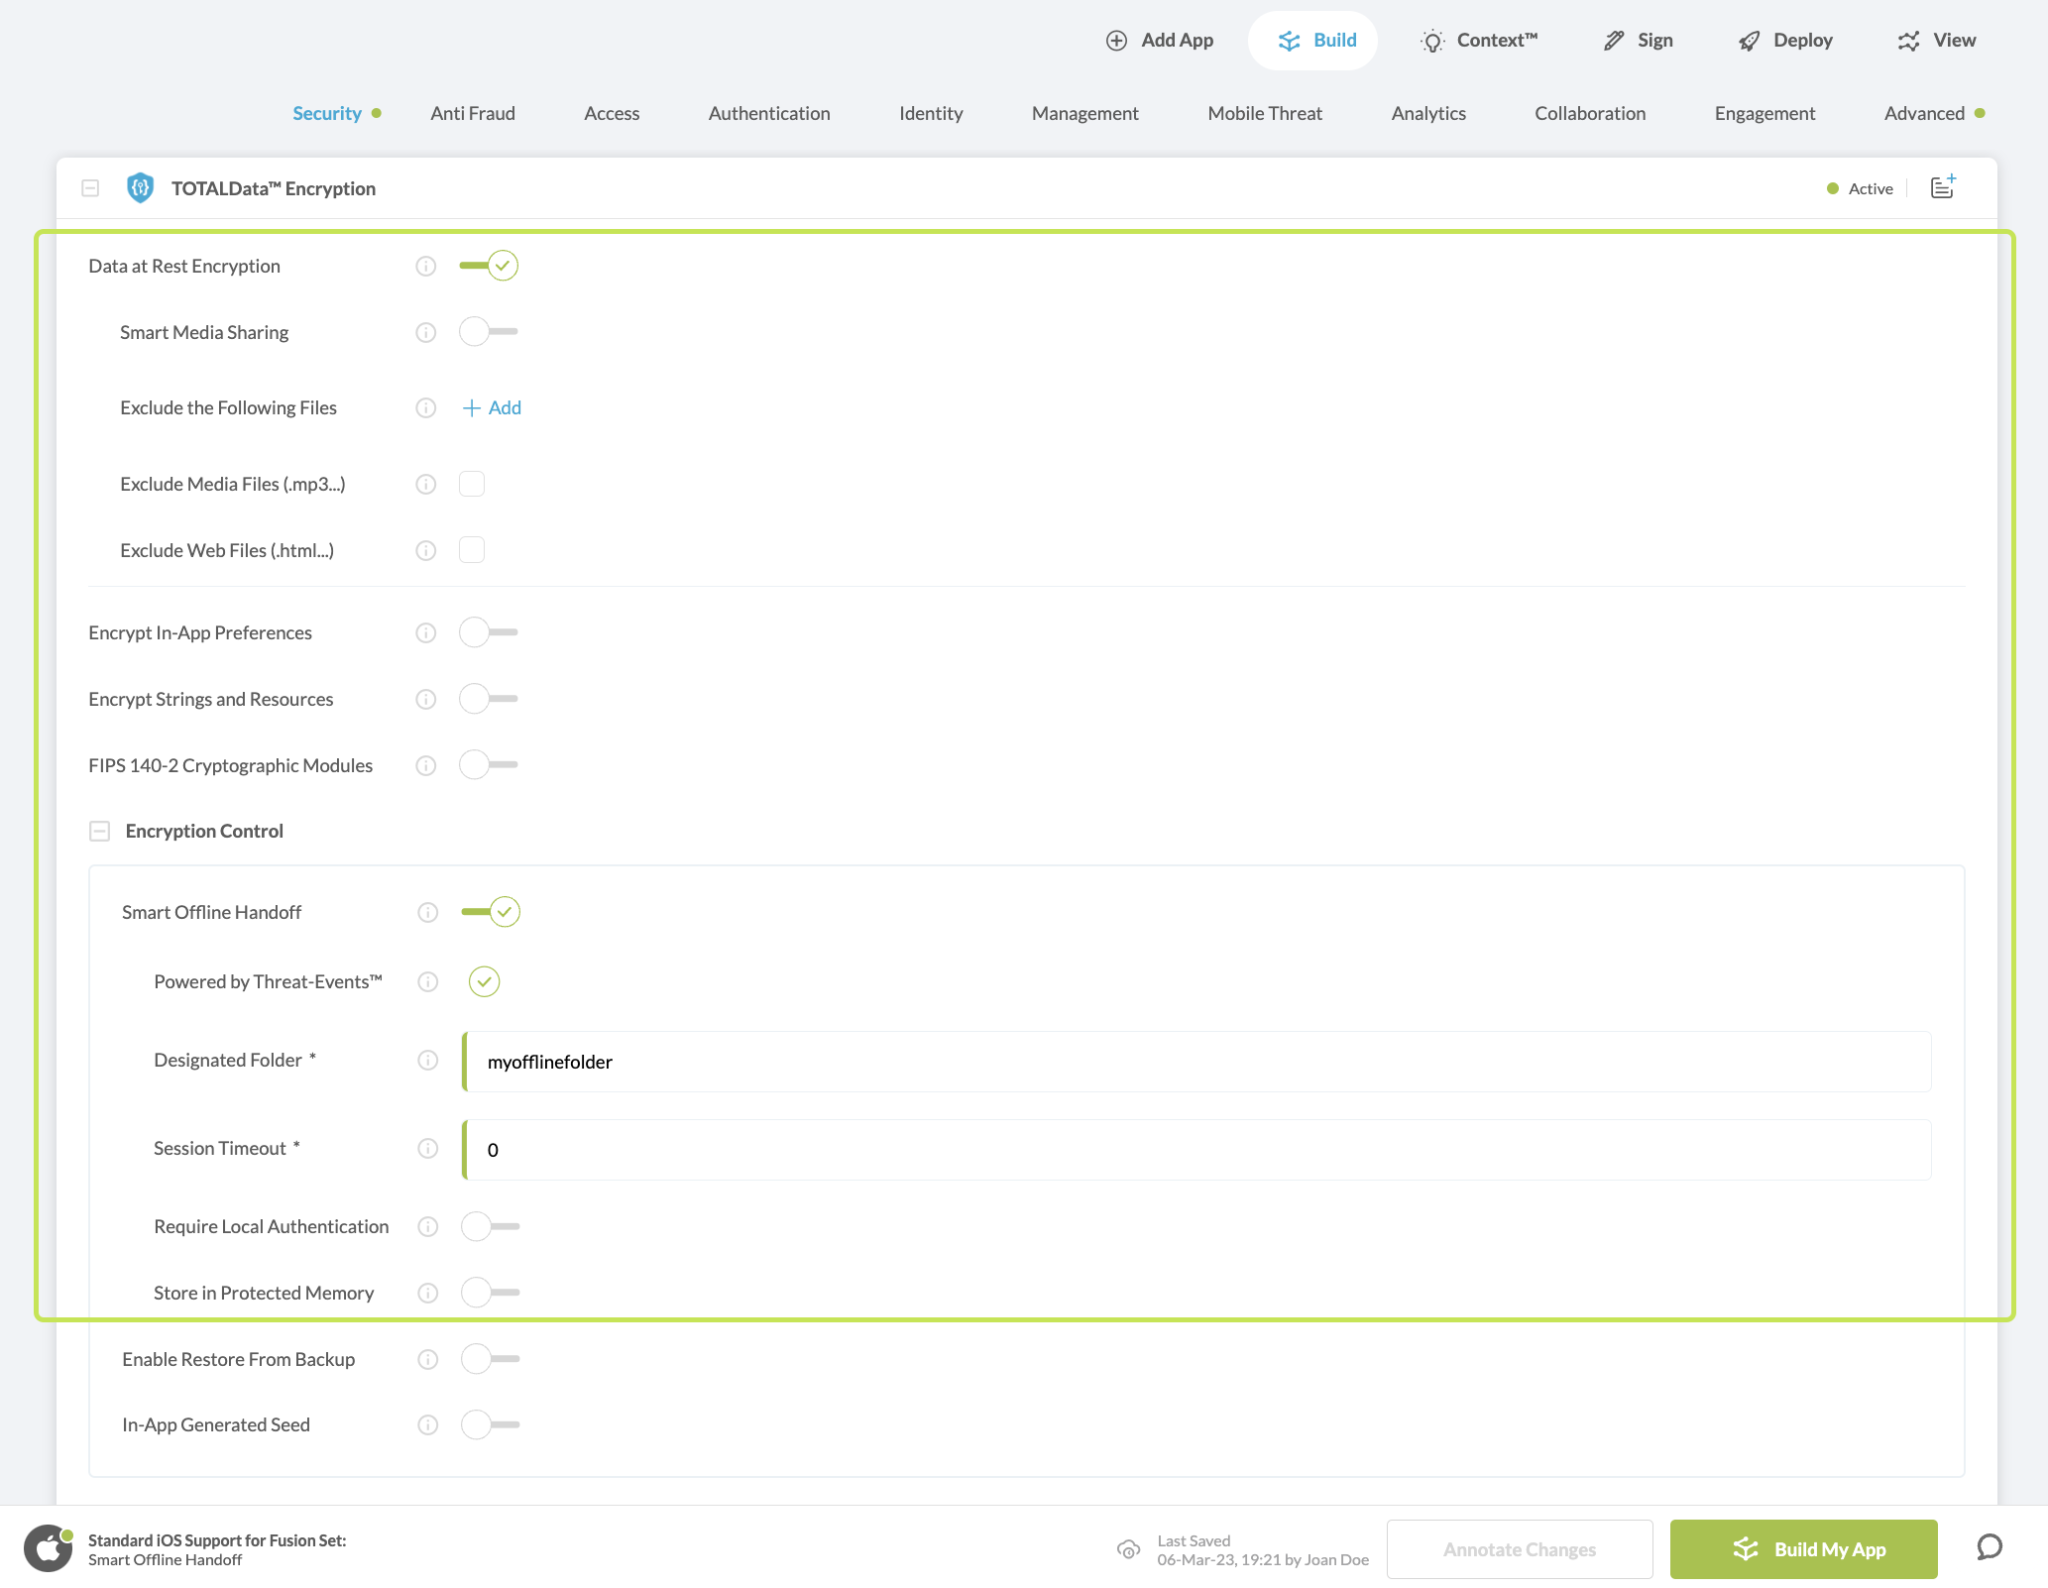Viewport: 2048px width, 1588px height.
Task: Click the add annotation note icon
Action: [1942, 187]
